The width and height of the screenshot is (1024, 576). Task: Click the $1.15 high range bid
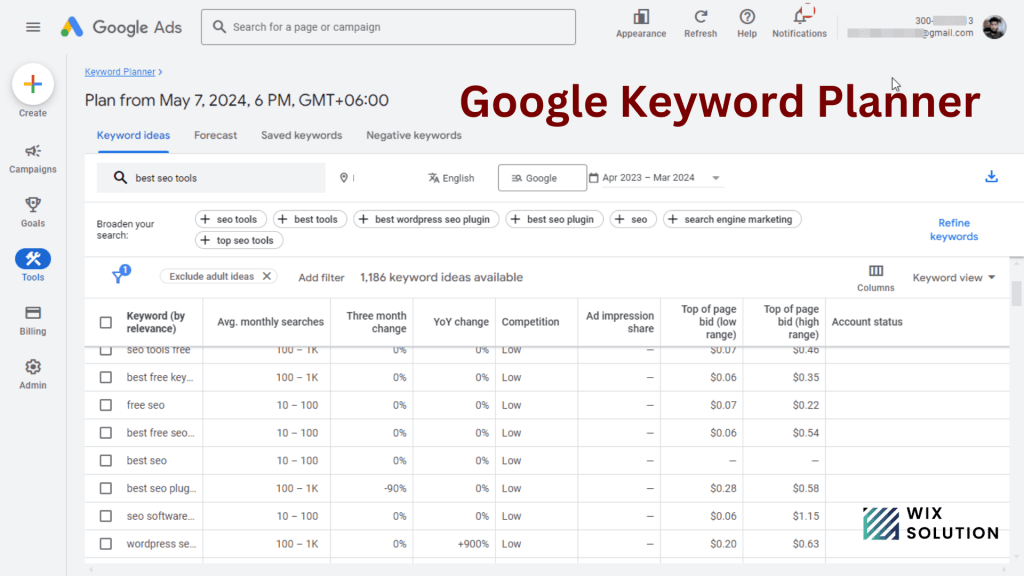[806, 516]
